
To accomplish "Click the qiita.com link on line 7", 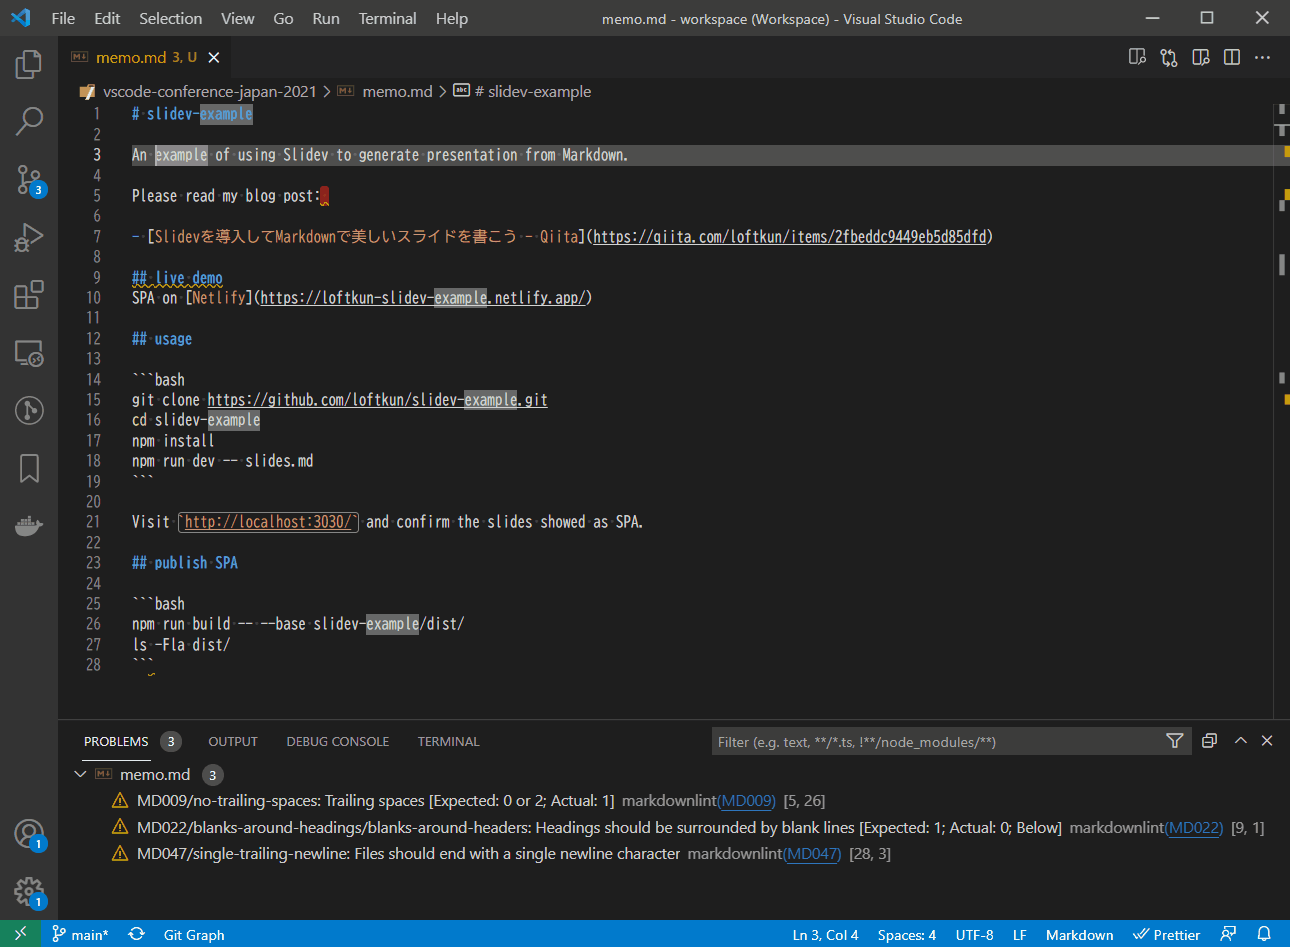I will click(x=790, y=236).
